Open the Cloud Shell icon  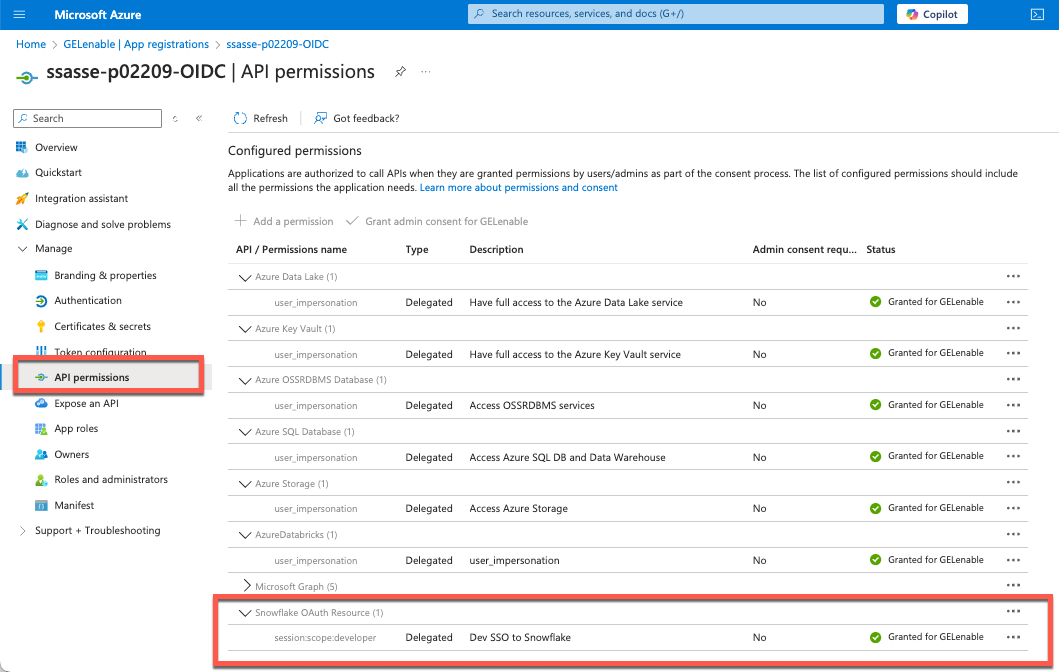[1037, 15]
